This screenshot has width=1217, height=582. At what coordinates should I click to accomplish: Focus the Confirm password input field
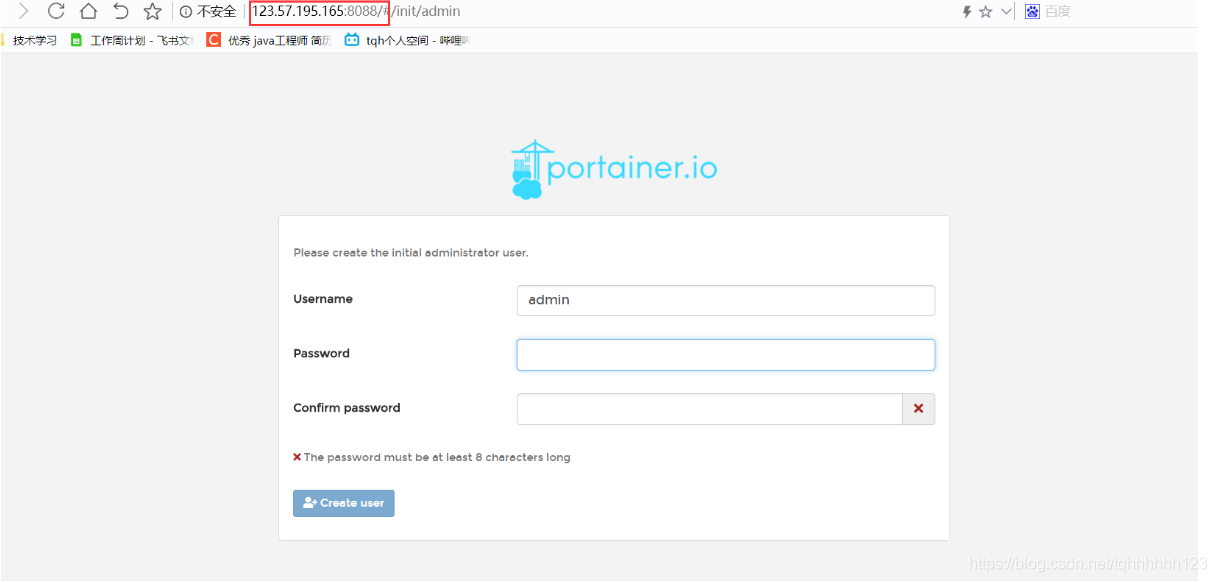(x=710, y=408)
